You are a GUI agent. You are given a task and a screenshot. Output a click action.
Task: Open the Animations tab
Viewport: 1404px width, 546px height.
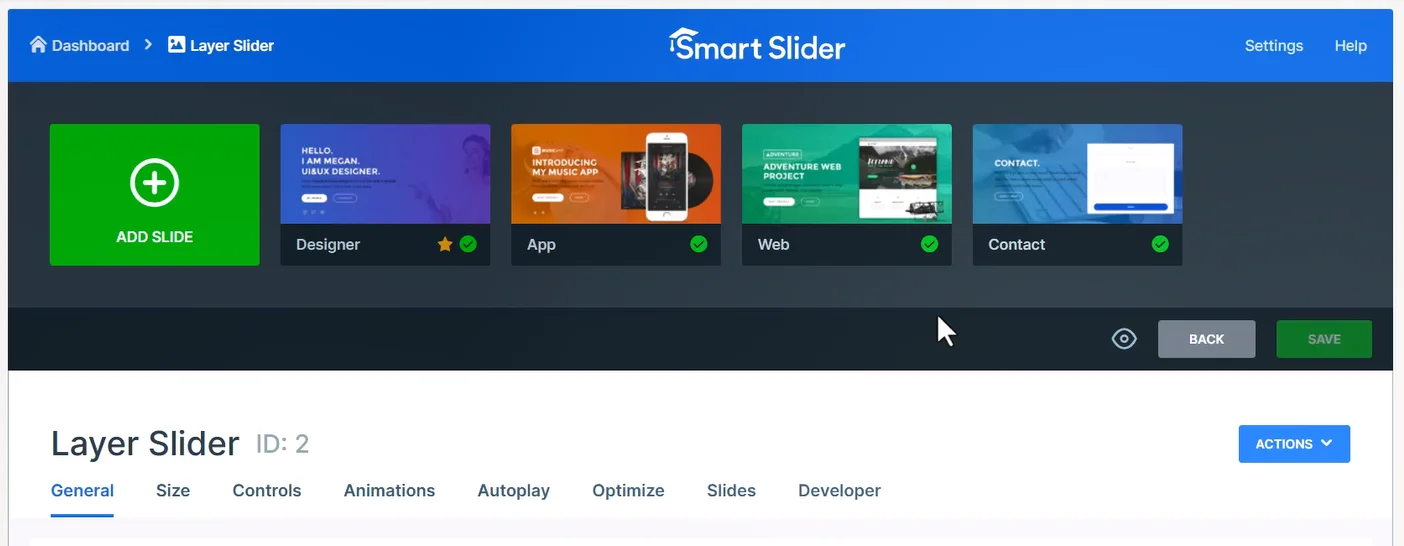click(x=389, y=491)
